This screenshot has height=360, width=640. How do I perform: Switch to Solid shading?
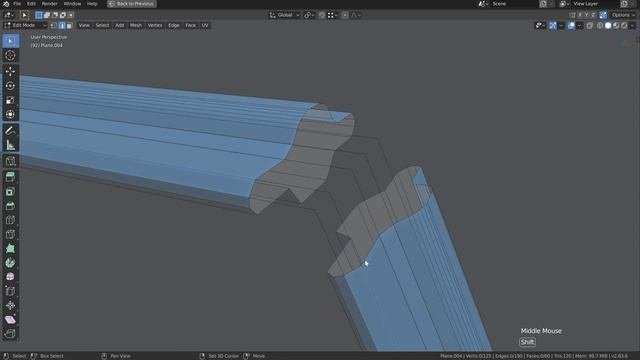point(608,25)
